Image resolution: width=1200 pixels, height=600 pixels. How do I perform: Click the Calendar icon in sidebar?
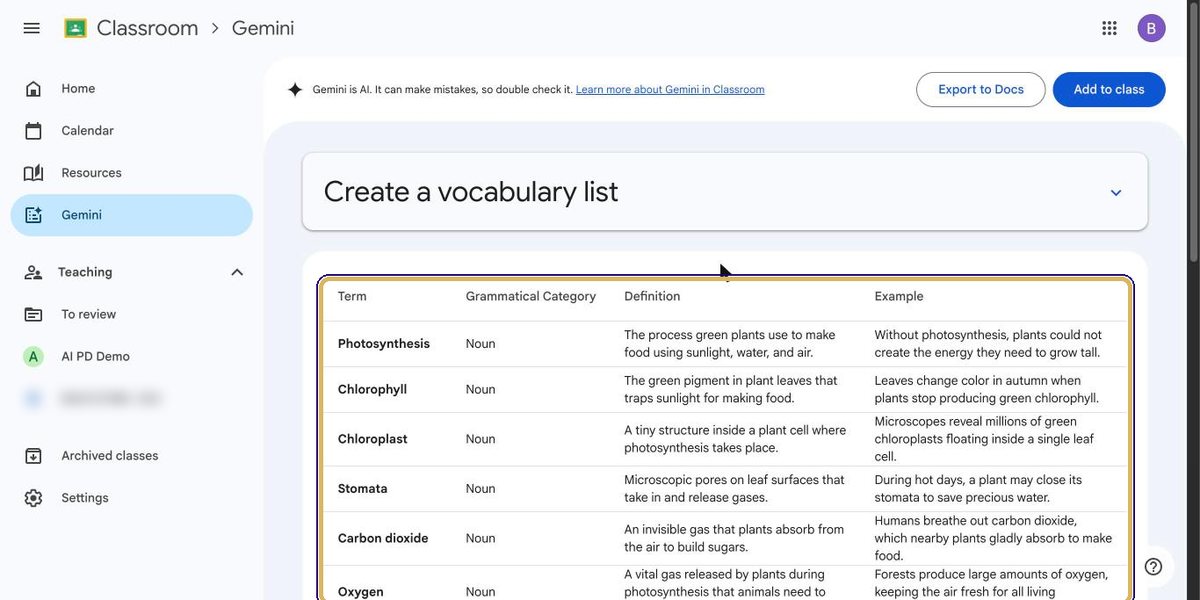point(33,131)
